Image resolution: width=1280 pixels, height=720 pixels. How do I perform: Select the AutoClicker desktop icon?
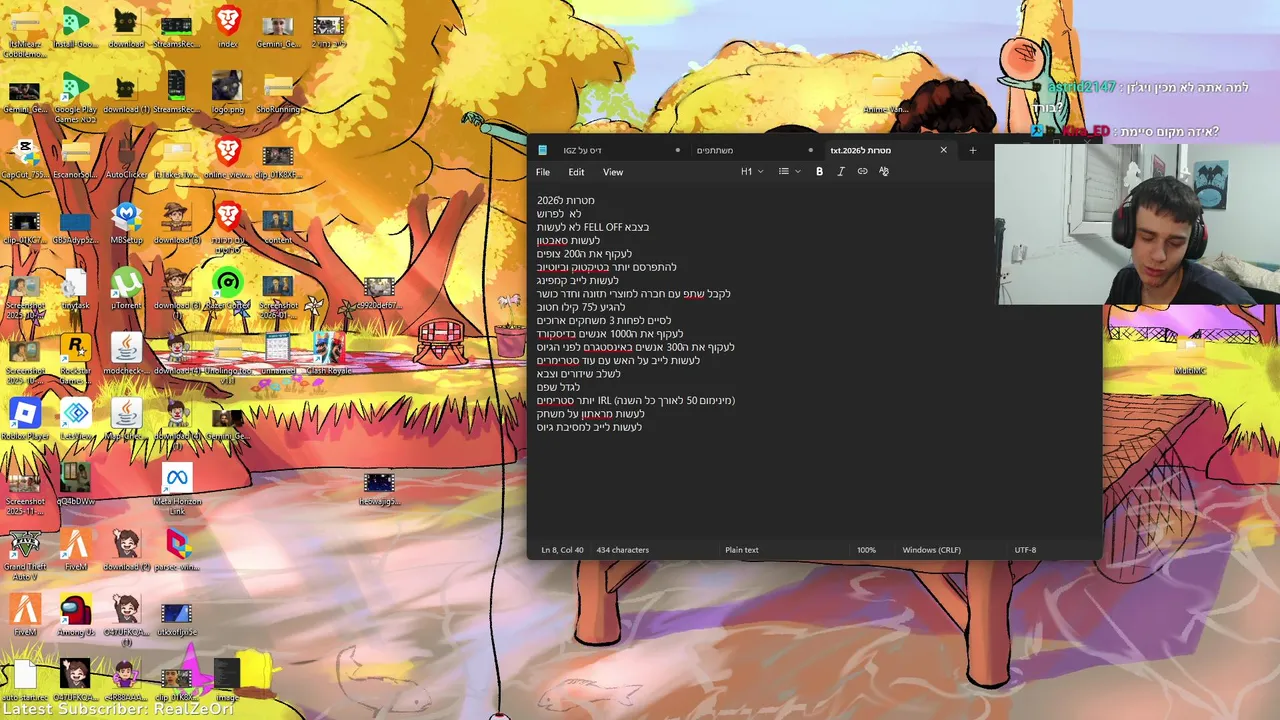tap(126, 159)
